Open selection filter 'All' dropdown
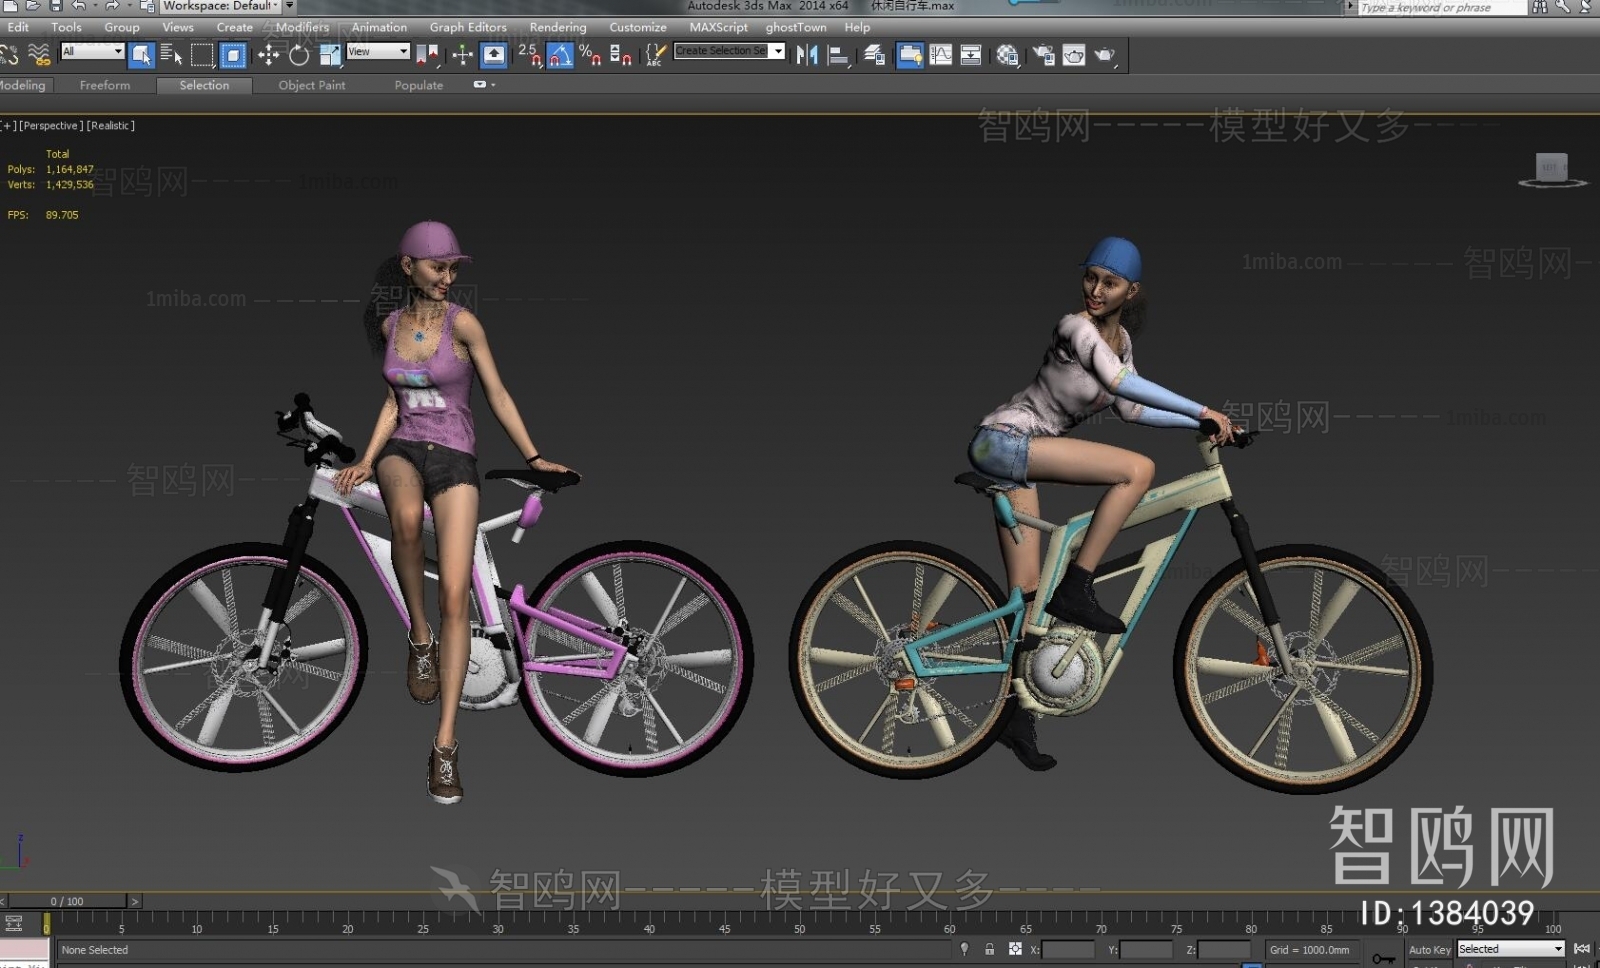This screenshot has width=1600, height=968. pyautogui.click(x=92, y=51)
